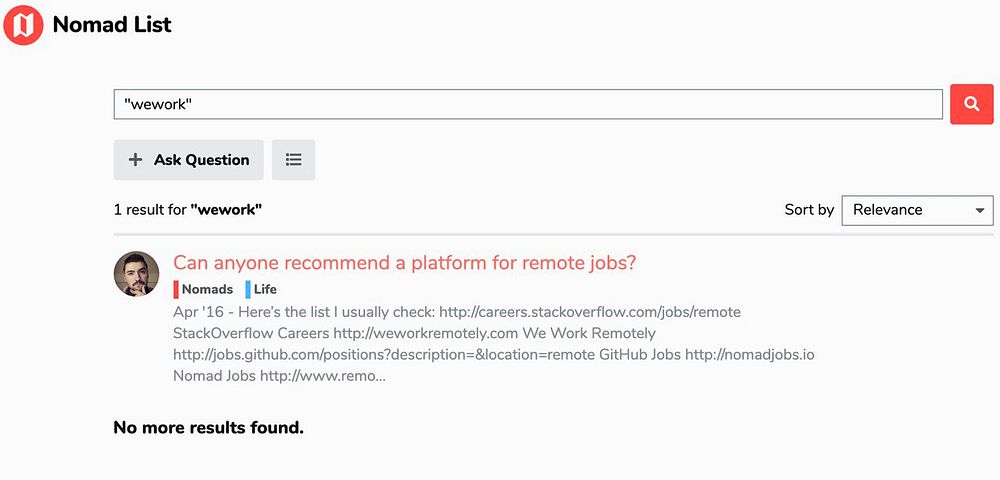Screen dimensions: 1000x480
Task: Click the result snippet text from Apr '16
Action: [x=457, y=312]
